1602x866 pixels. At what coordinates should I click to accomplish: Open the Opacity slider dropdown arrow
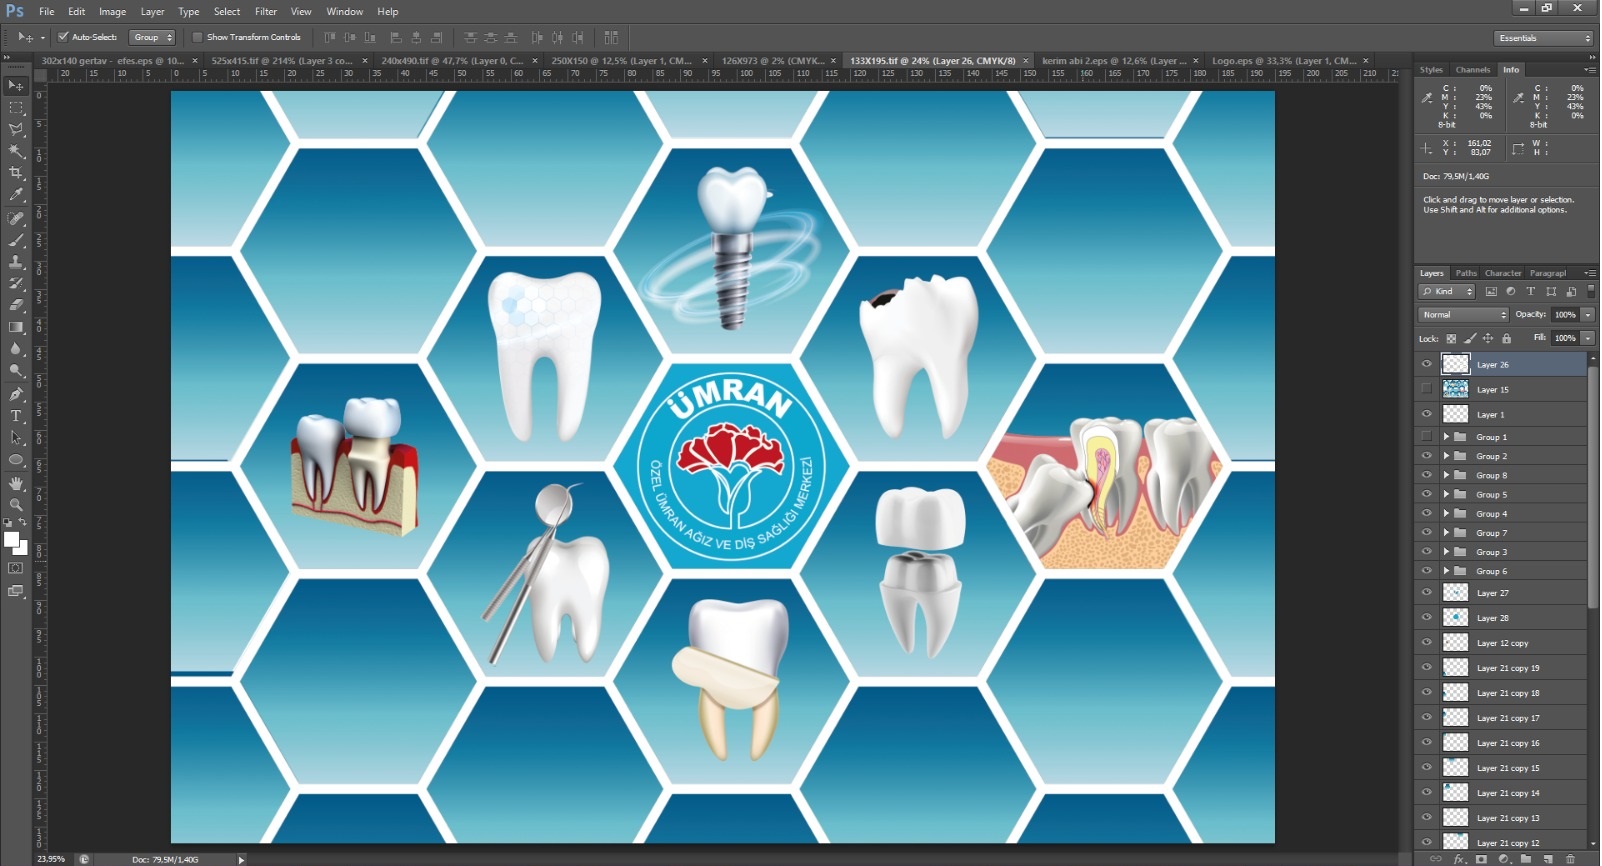click(1587, 315)
